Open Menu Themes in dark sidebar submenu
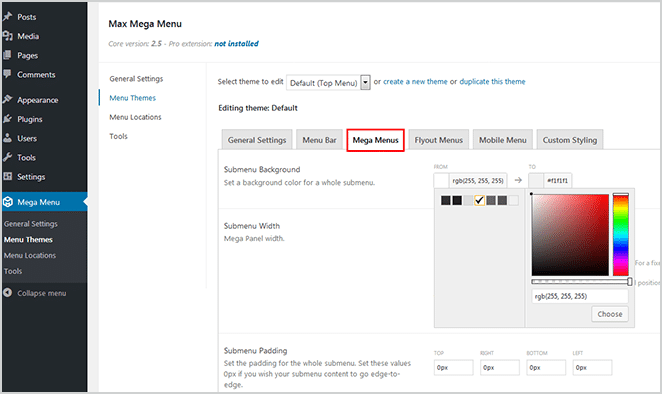The height and width of the screenshot is (394, 662). pyautogui.click(x=28, y=239)
